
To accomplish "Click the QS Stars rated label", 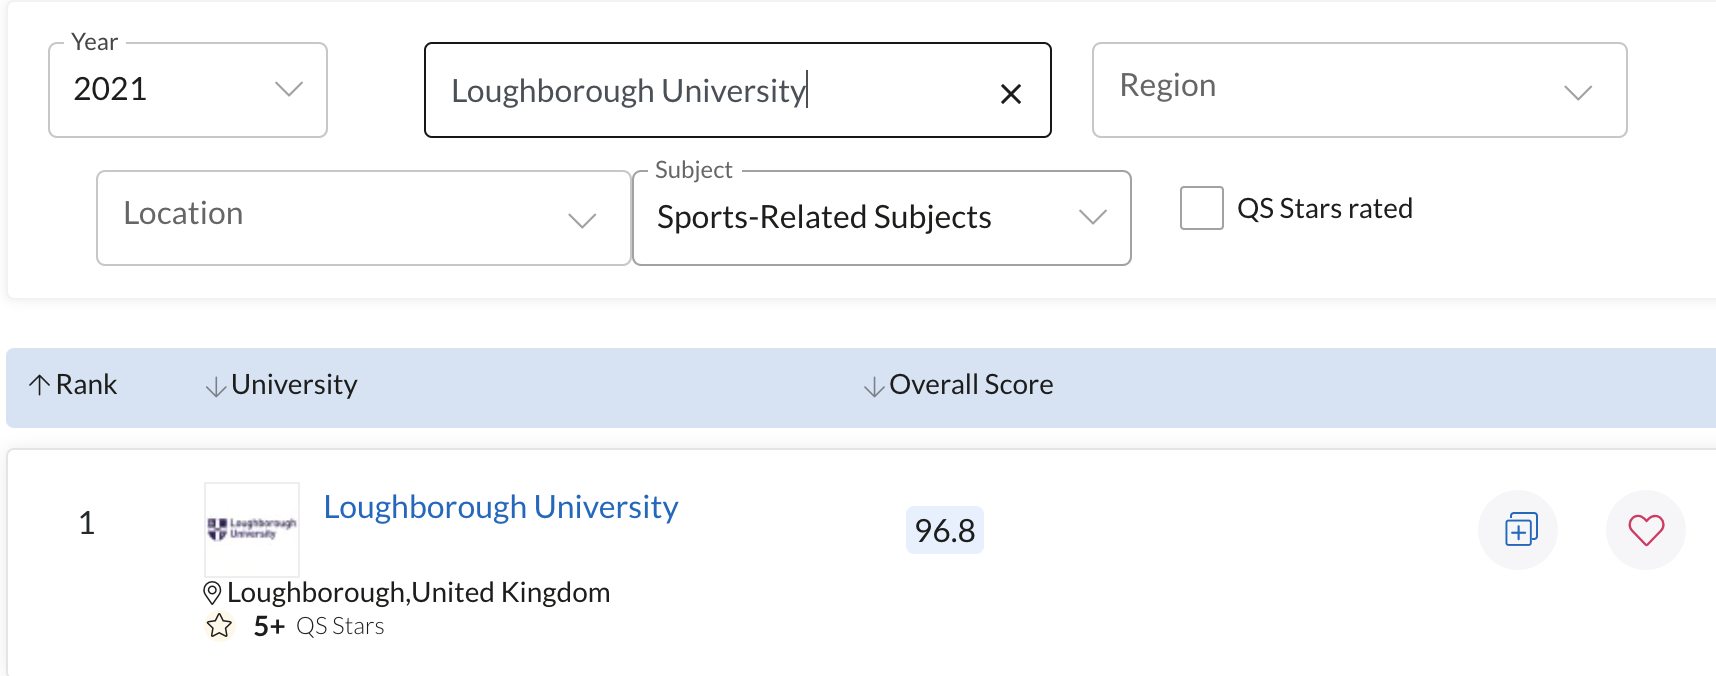I will tap(1324, 208).
